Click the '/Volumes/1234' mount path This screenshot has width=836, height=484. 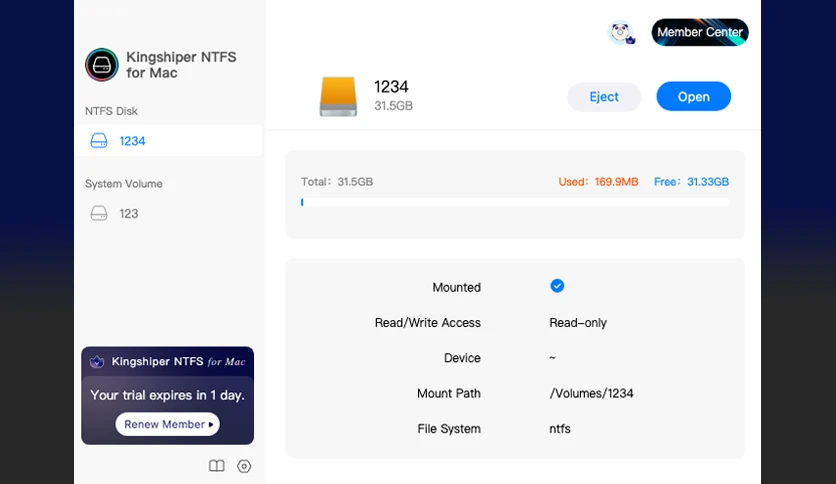pyautogui.click(x=591, y=393)
